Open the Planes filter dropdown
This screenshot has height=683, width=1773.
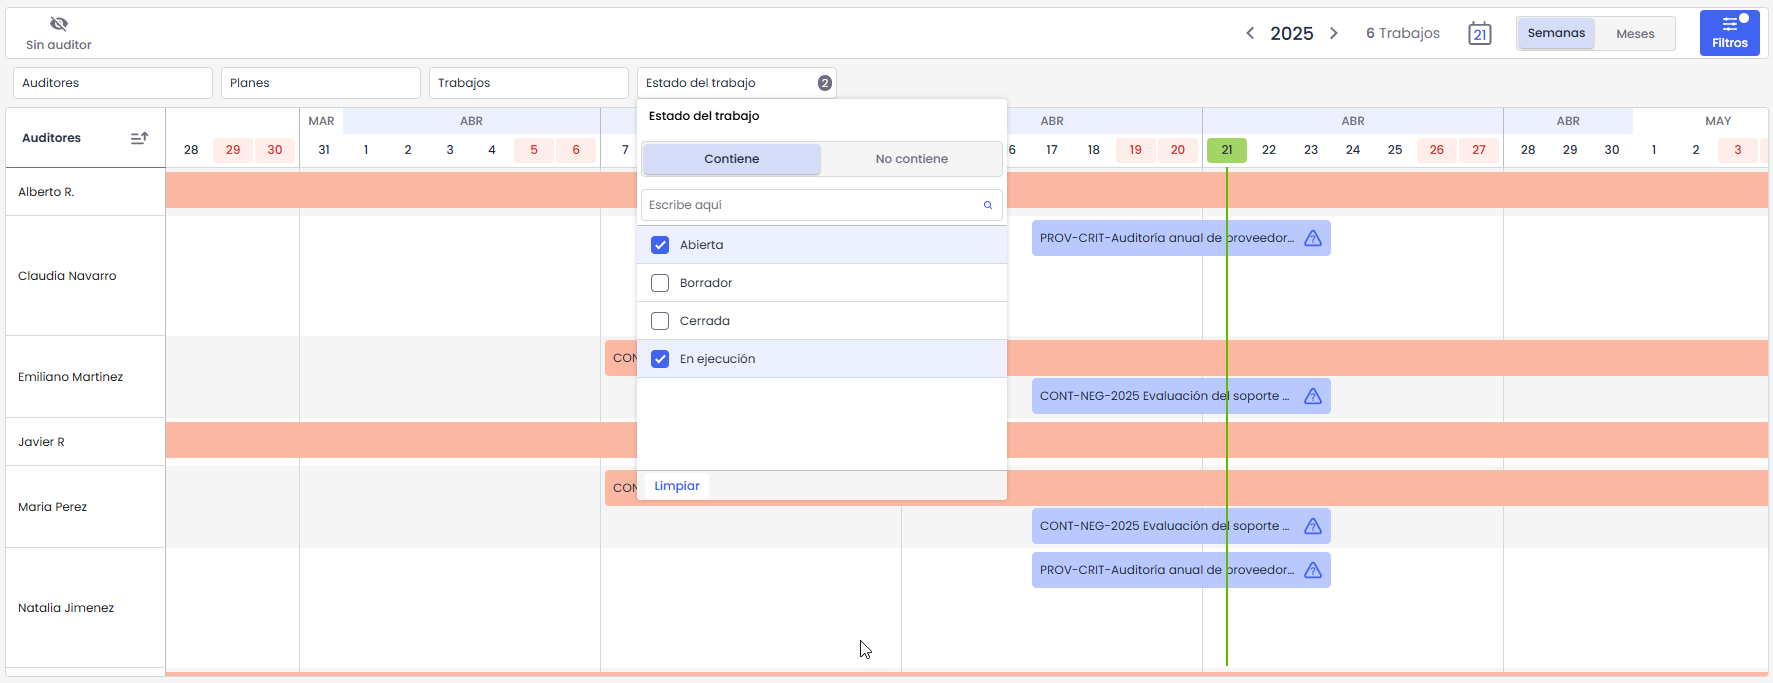(x=320, y=83)
